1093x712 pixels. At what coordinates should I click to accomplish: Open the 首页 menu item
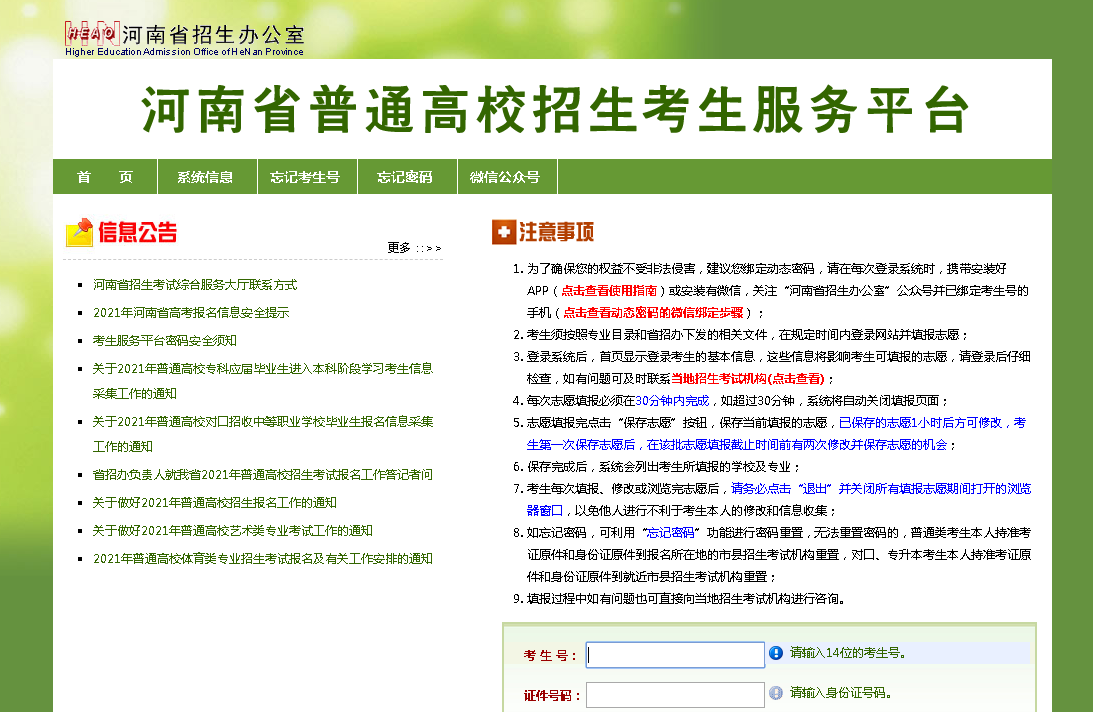click(105, 177)
